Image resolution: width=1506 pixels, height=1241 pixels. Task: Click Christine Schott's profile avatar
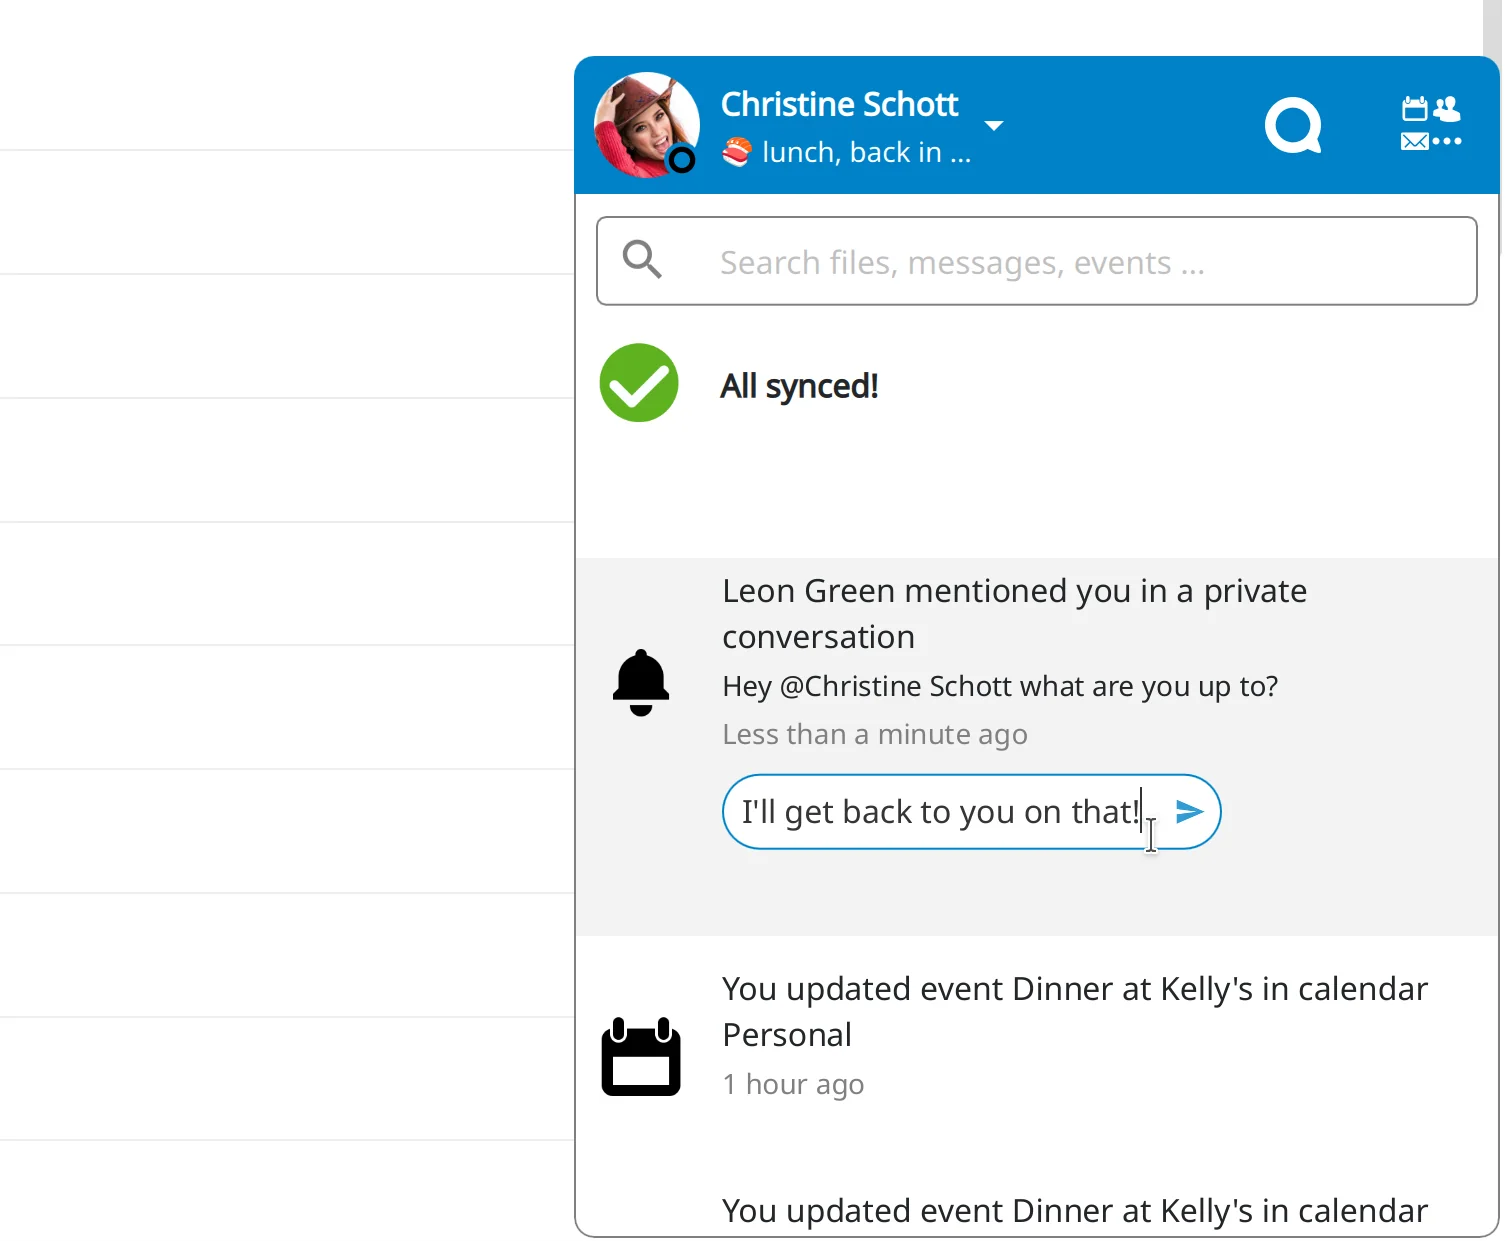point(646,125)
